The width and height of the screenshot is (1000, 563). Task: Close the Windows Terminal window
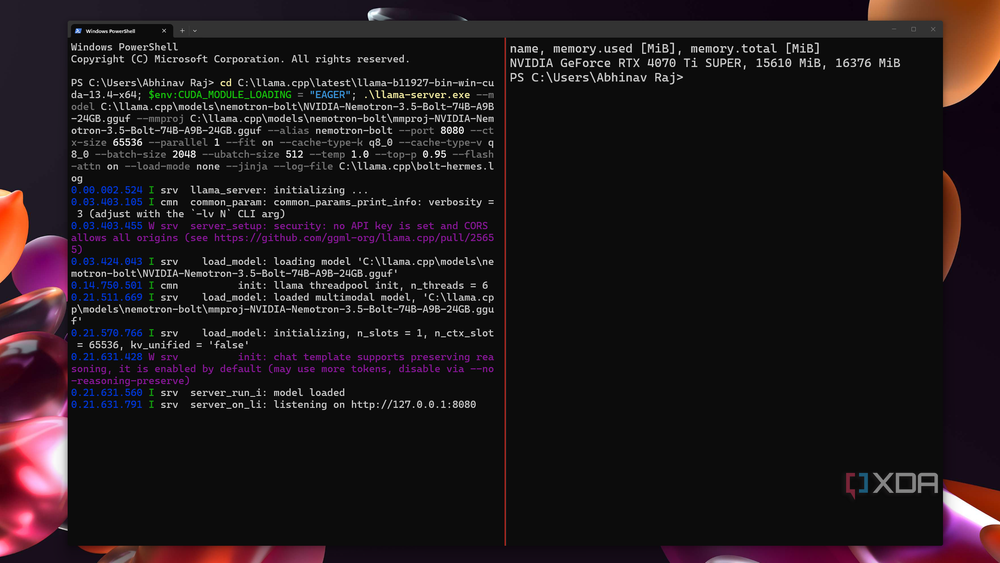[933, 29]
